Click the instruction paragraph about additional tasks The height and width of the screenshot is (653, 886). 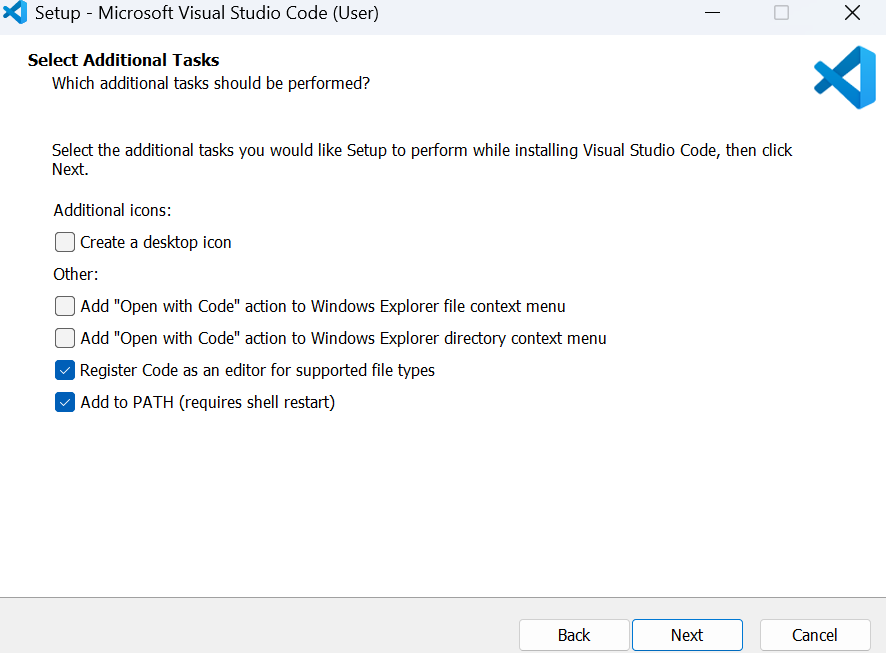click(x=421, y=151)
